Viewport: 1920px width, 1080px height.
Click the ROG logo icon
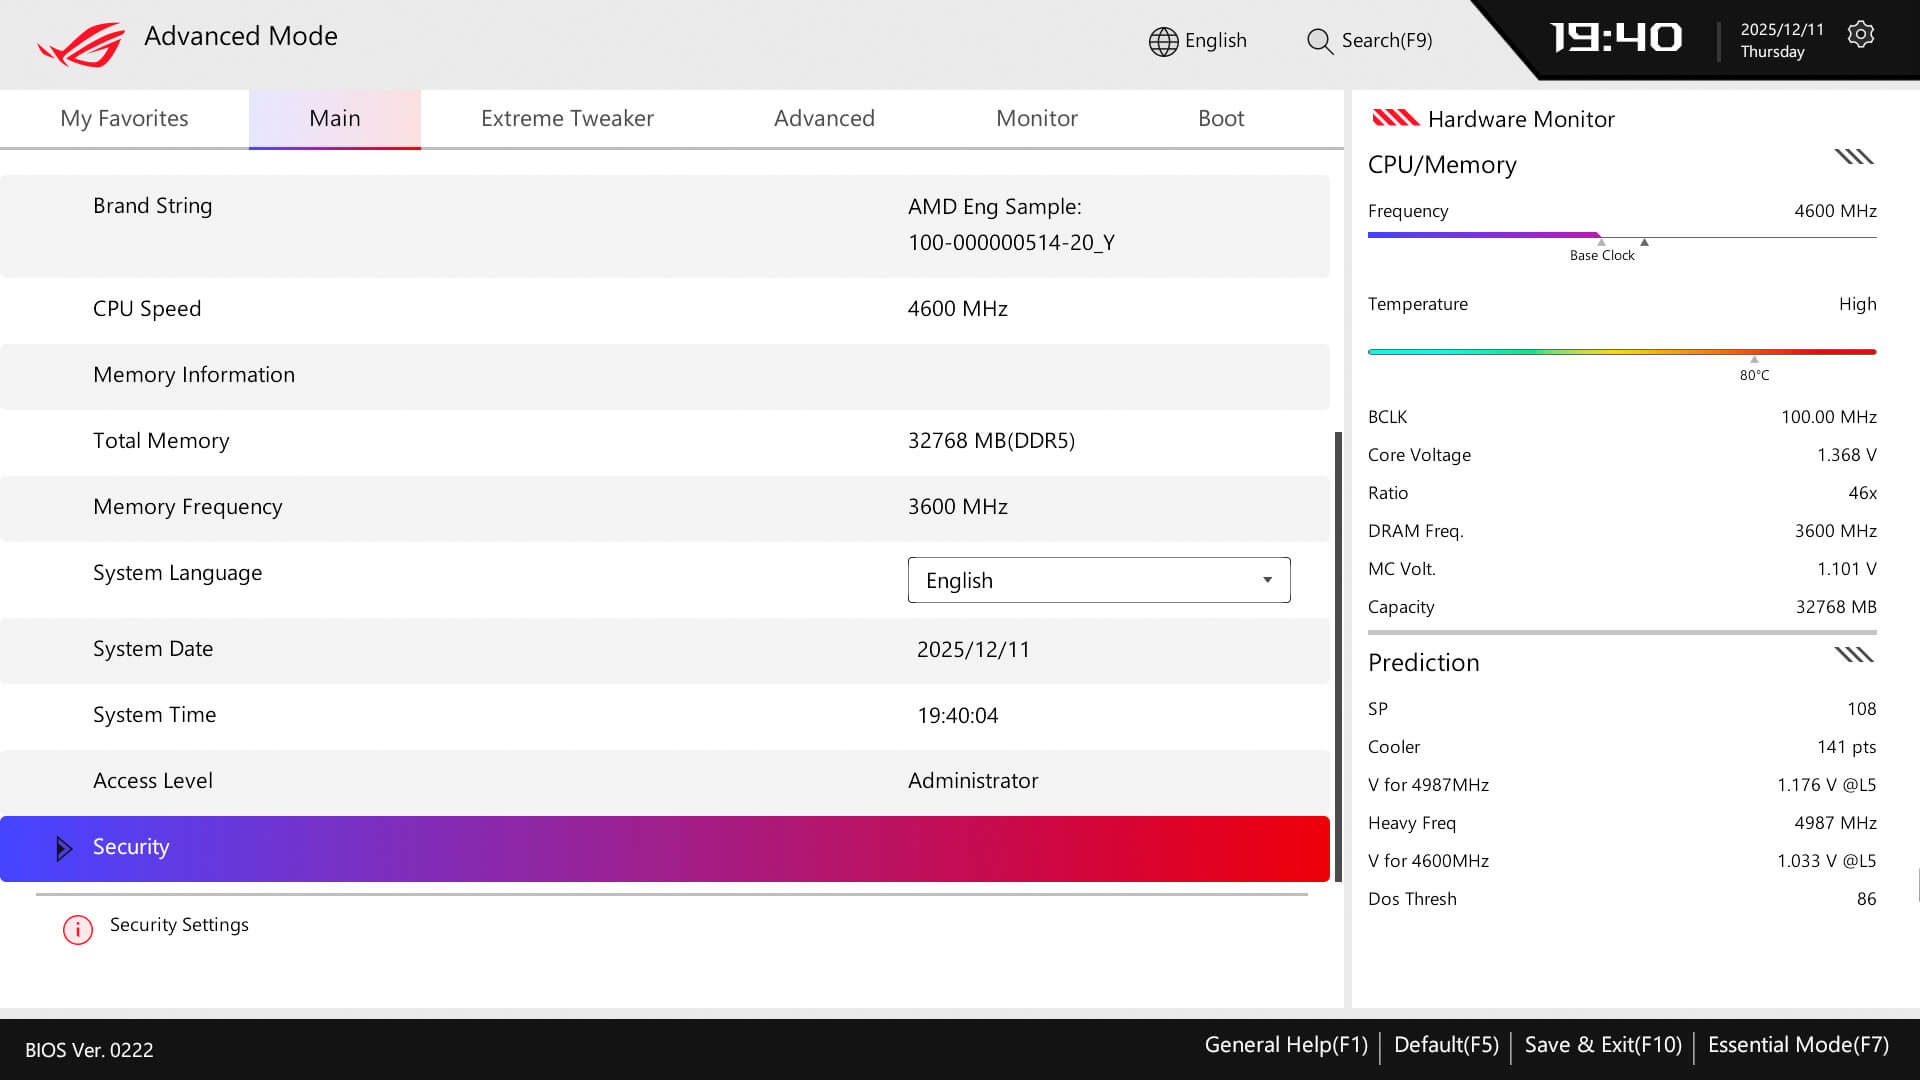(82, 44)
